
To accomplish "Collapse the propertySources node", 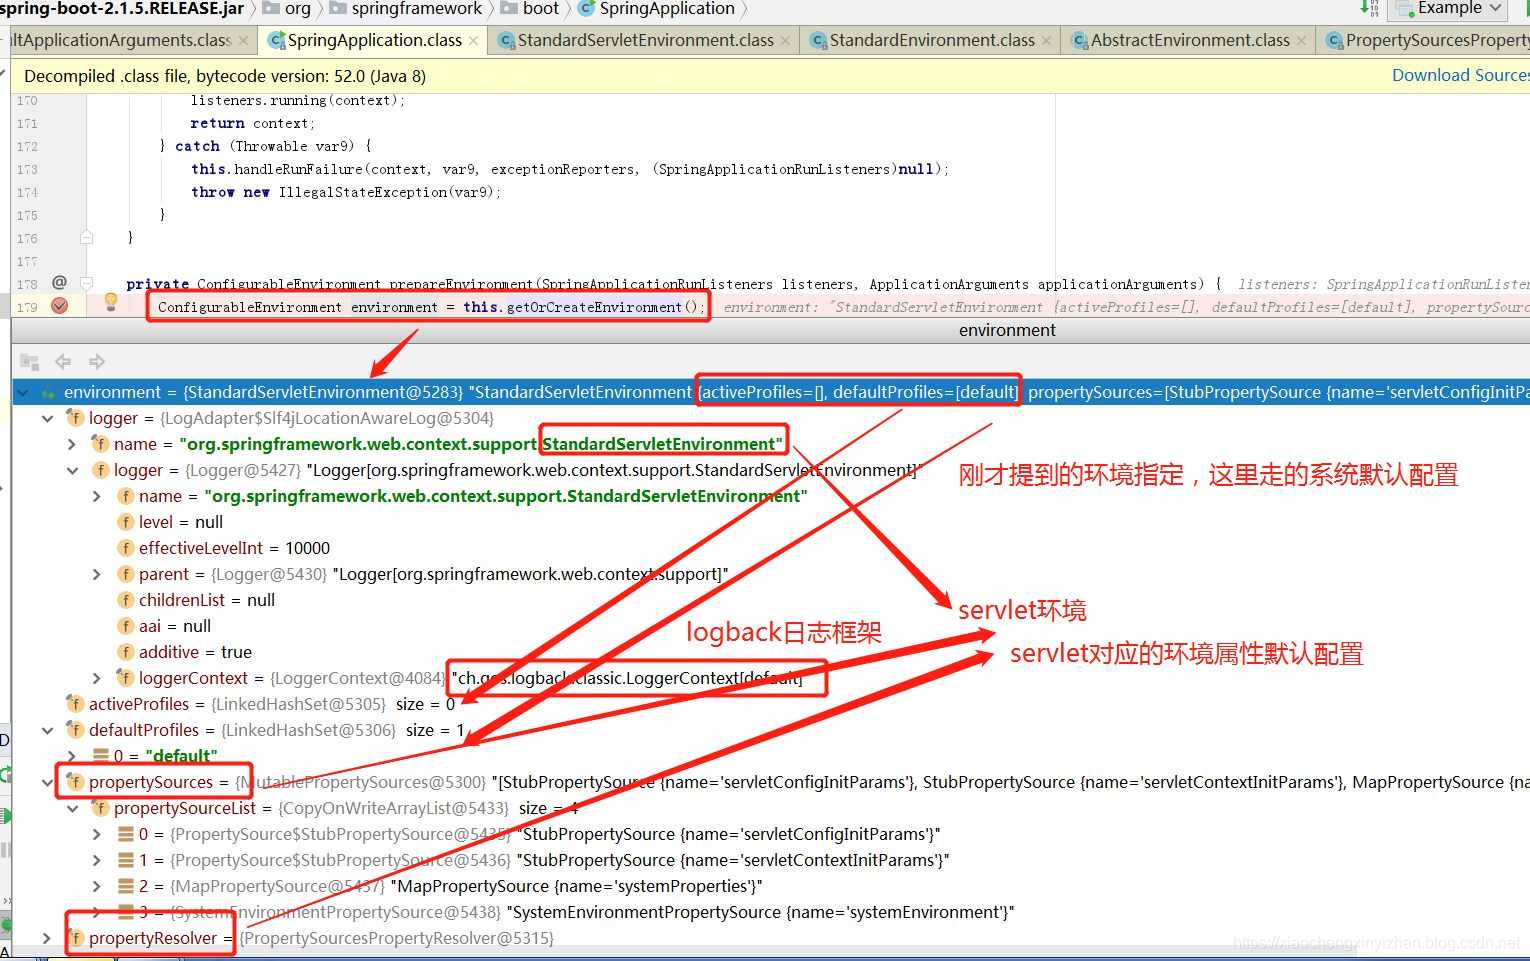I will tap(47, 782).
